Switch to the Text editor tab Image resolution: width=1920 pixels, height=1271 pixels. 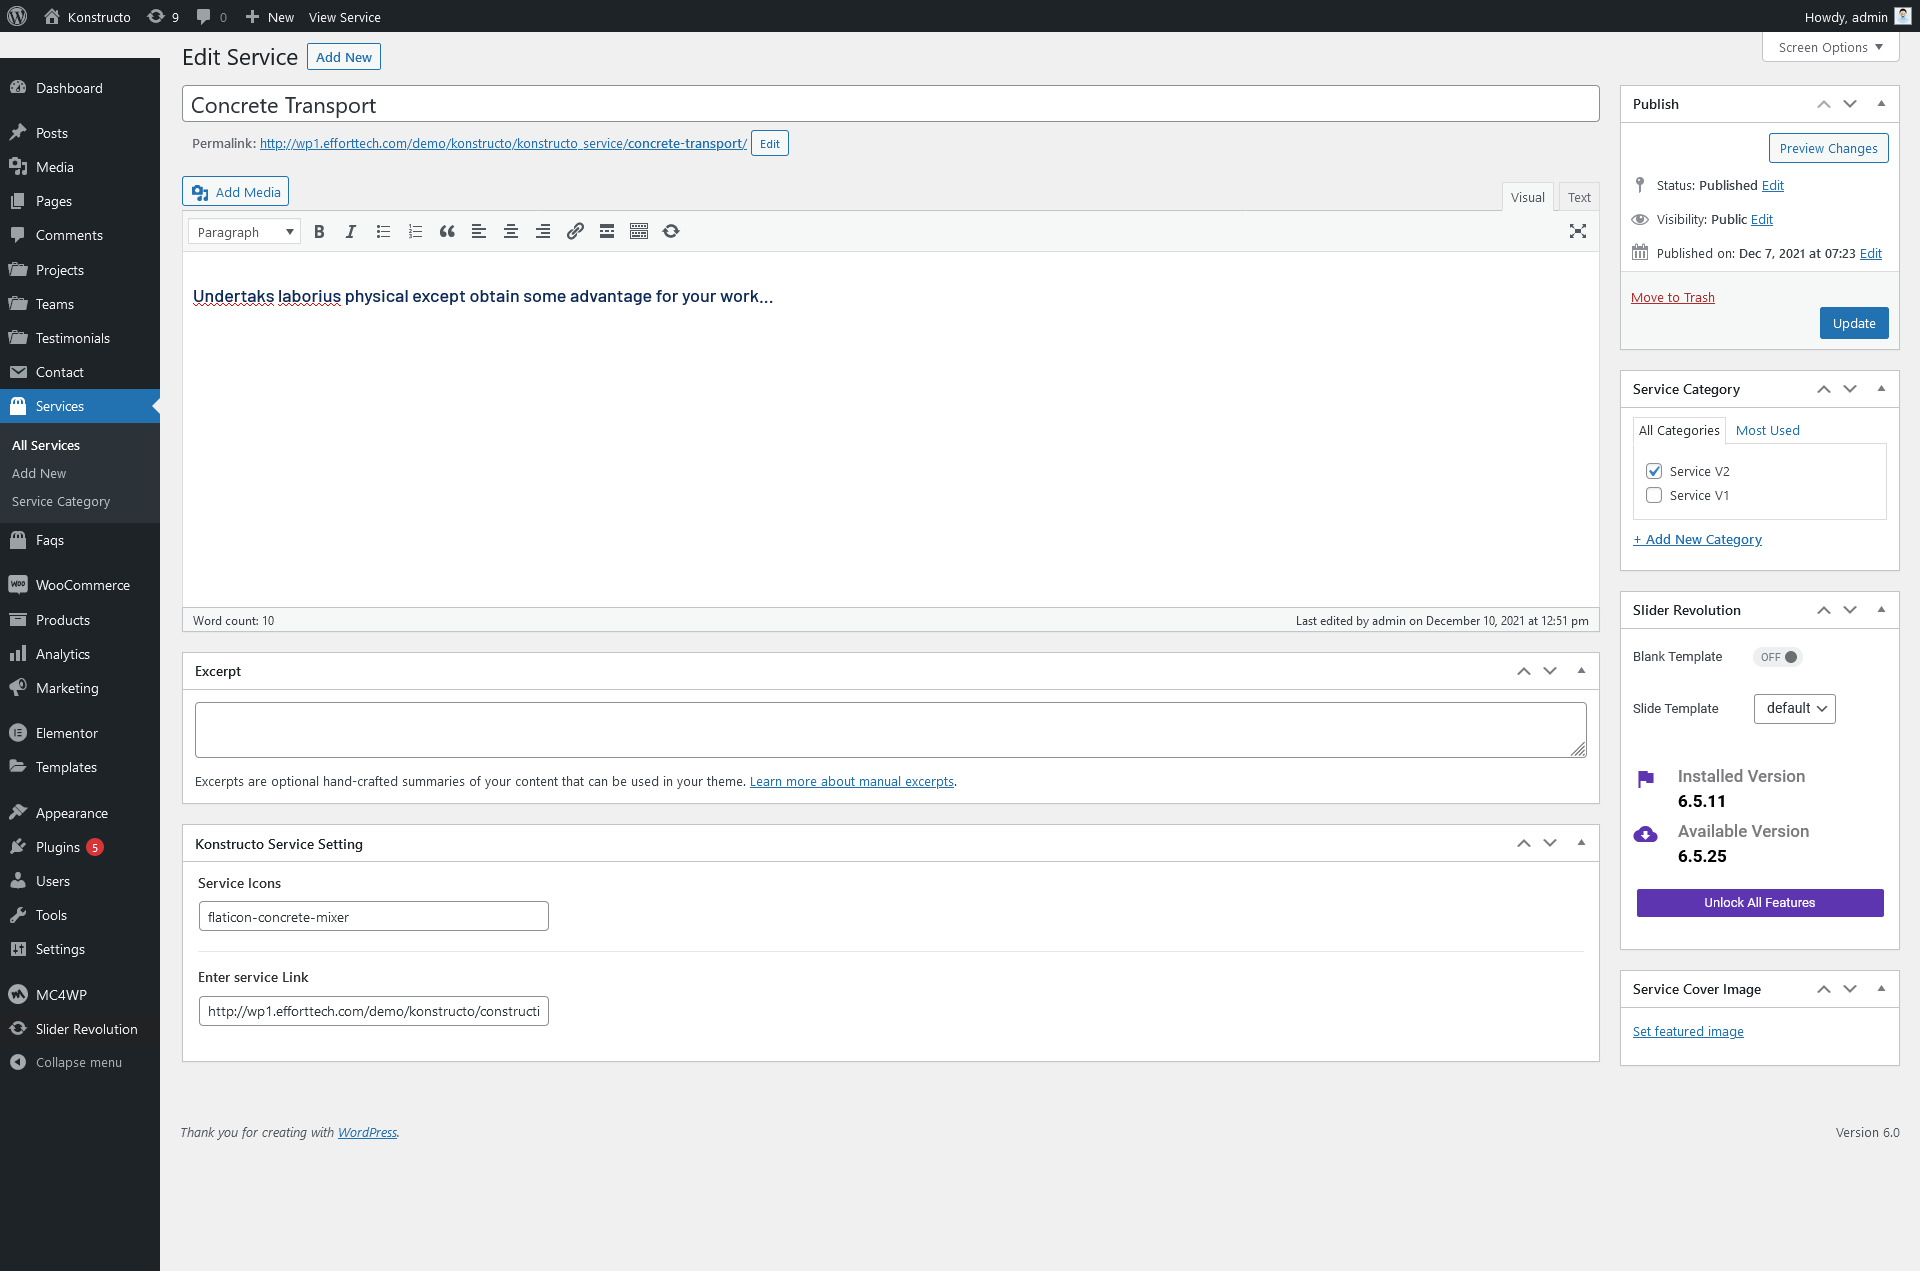coord(1579,197)
